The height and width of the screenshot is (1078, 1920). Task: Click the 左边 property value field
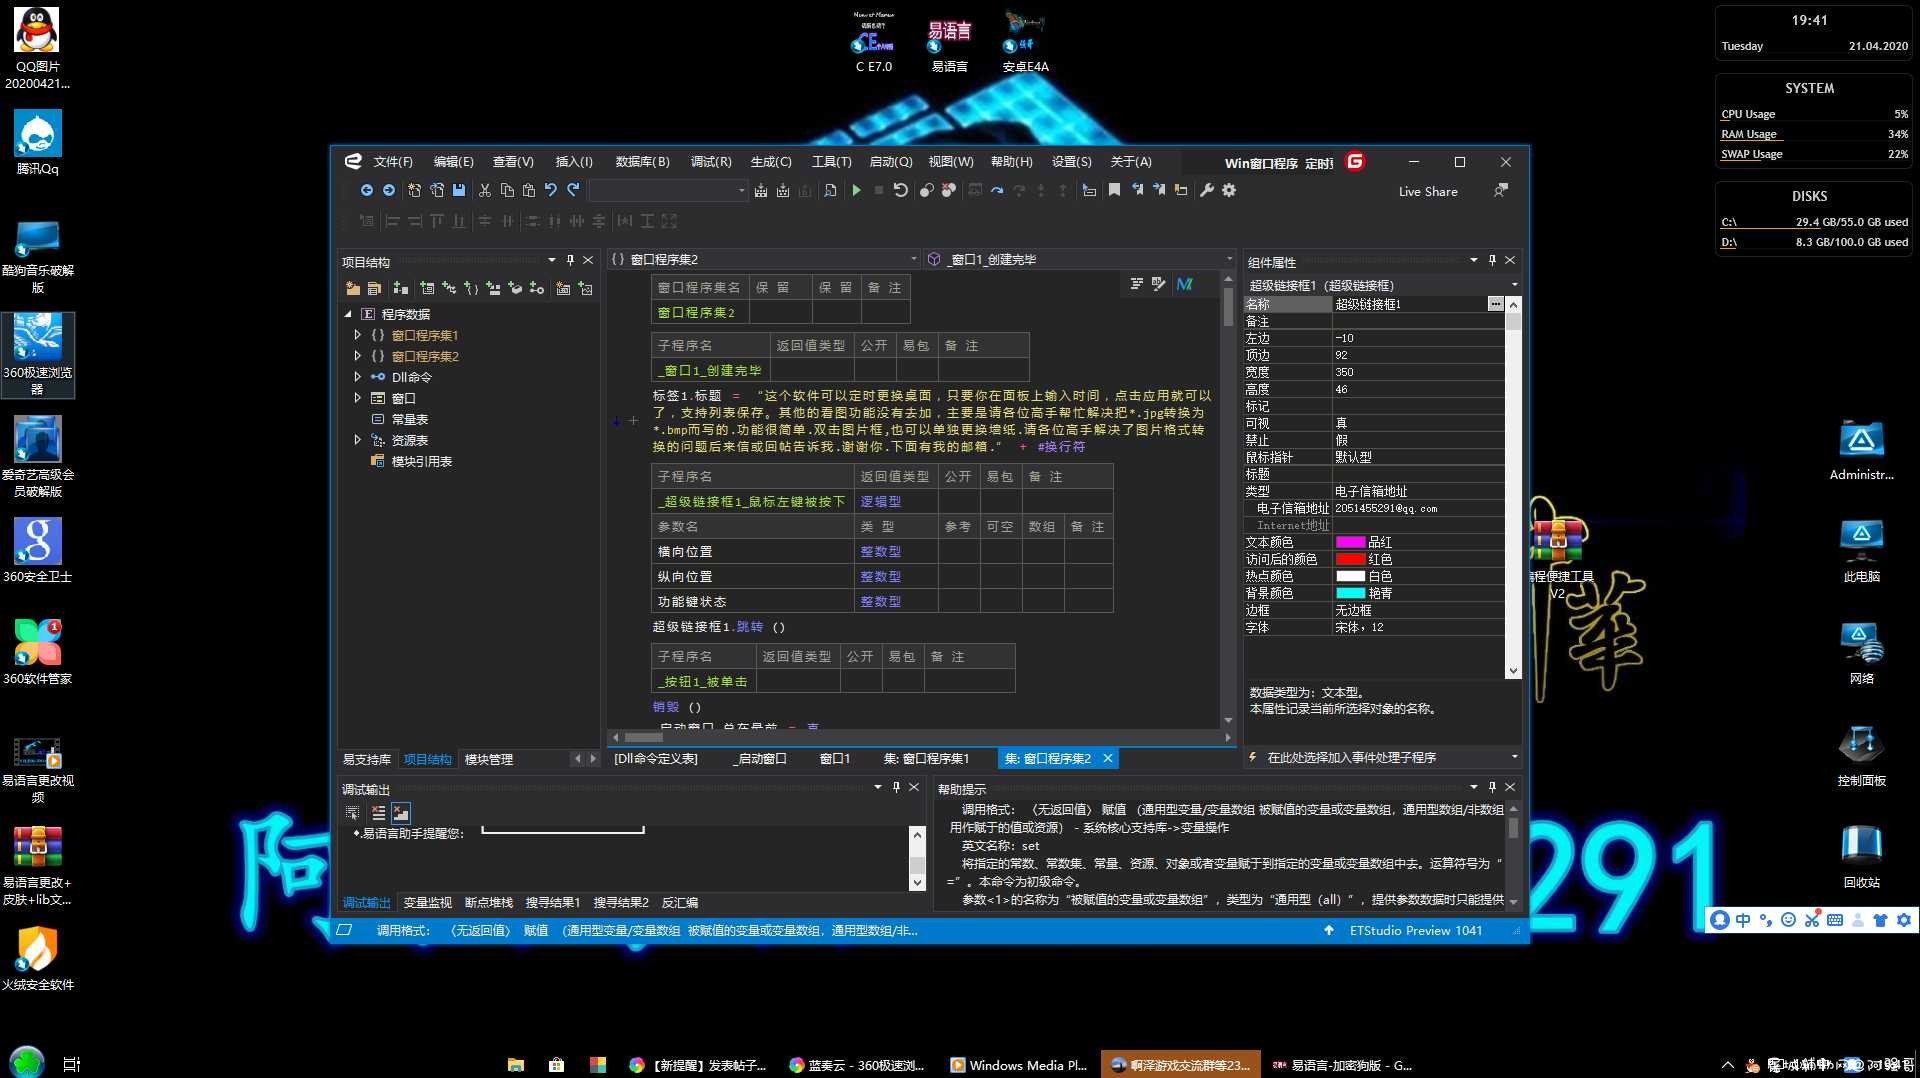pos(1418,339)
